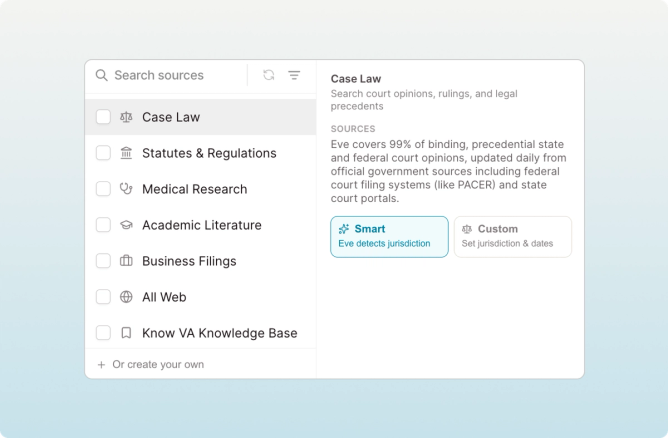This screenshot has width=668, height=438.
Task: Select the Business Filings checkbox
Action: [x=103, y=261]
